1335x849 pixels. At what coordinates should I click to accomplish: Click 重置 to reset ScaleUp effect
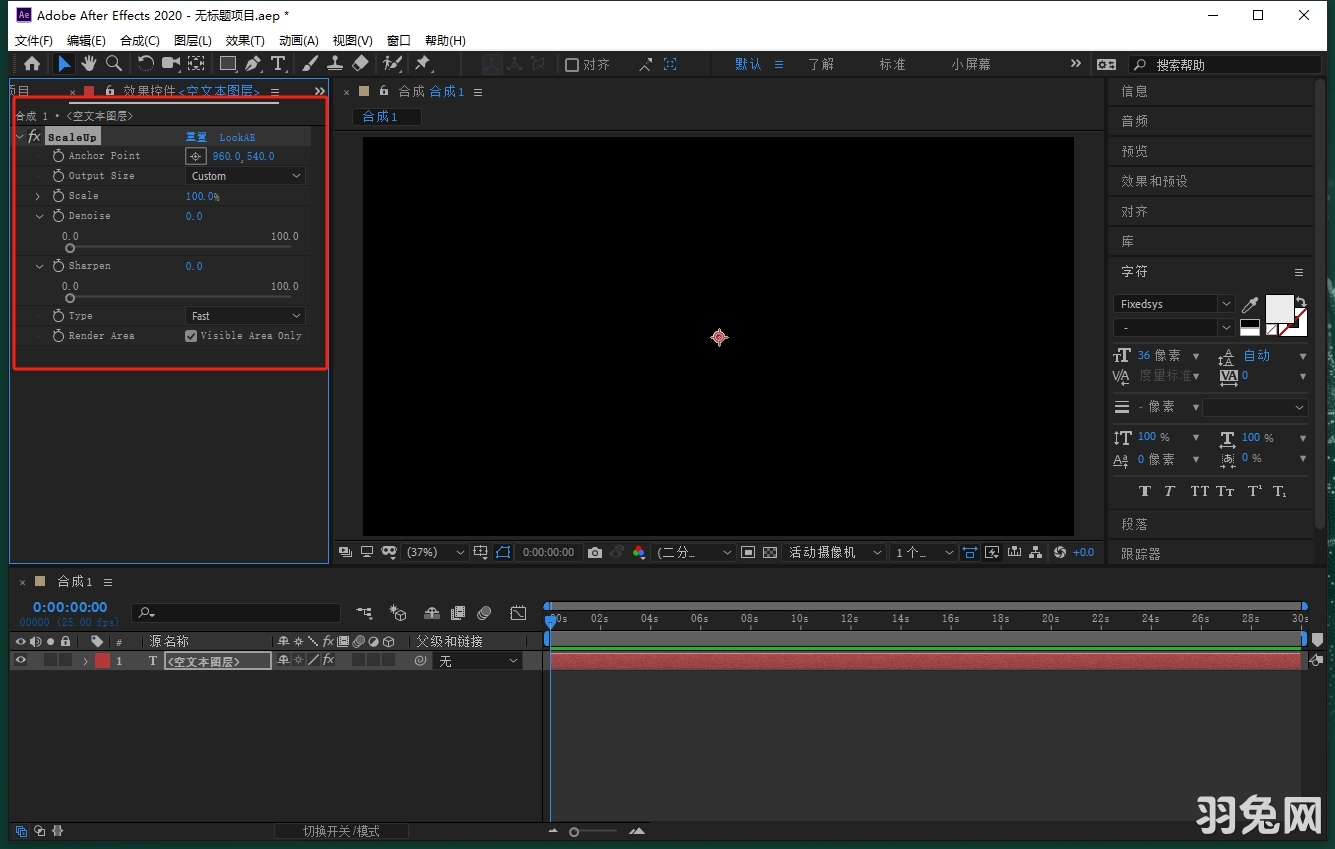pos(196,137)
